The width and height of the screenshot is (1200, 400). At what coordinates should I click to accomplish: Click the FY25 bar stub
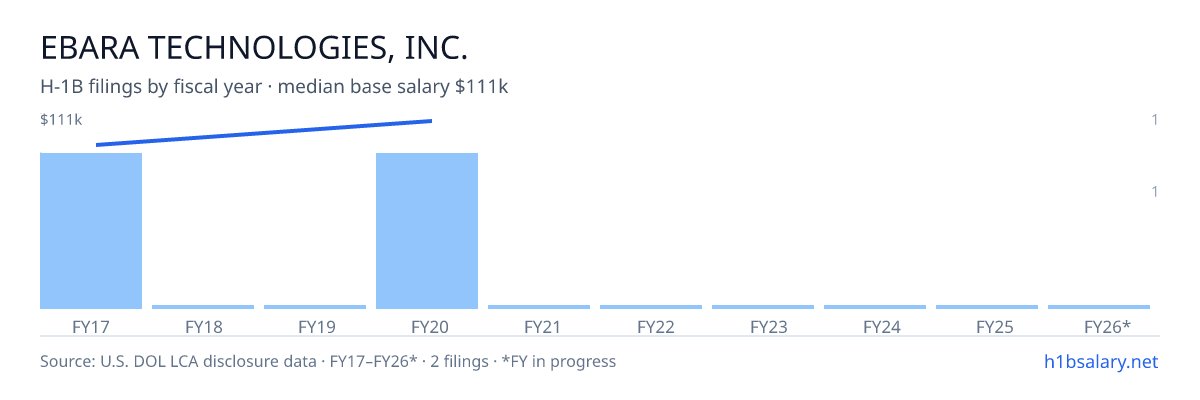[987, 307]
